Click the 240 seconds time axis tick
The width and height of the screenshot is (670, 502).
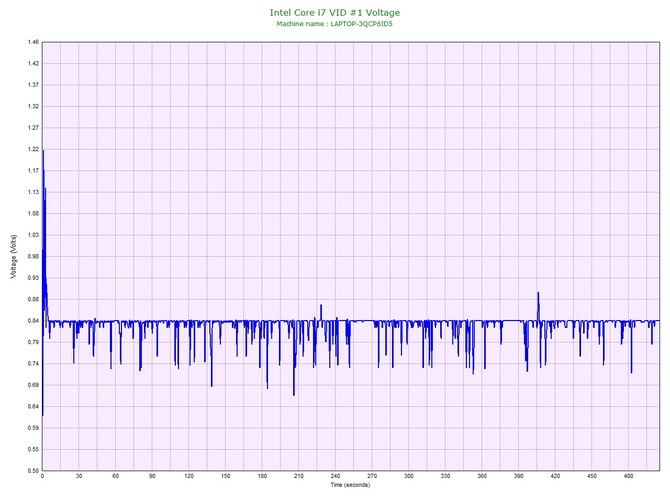(335, 476)
